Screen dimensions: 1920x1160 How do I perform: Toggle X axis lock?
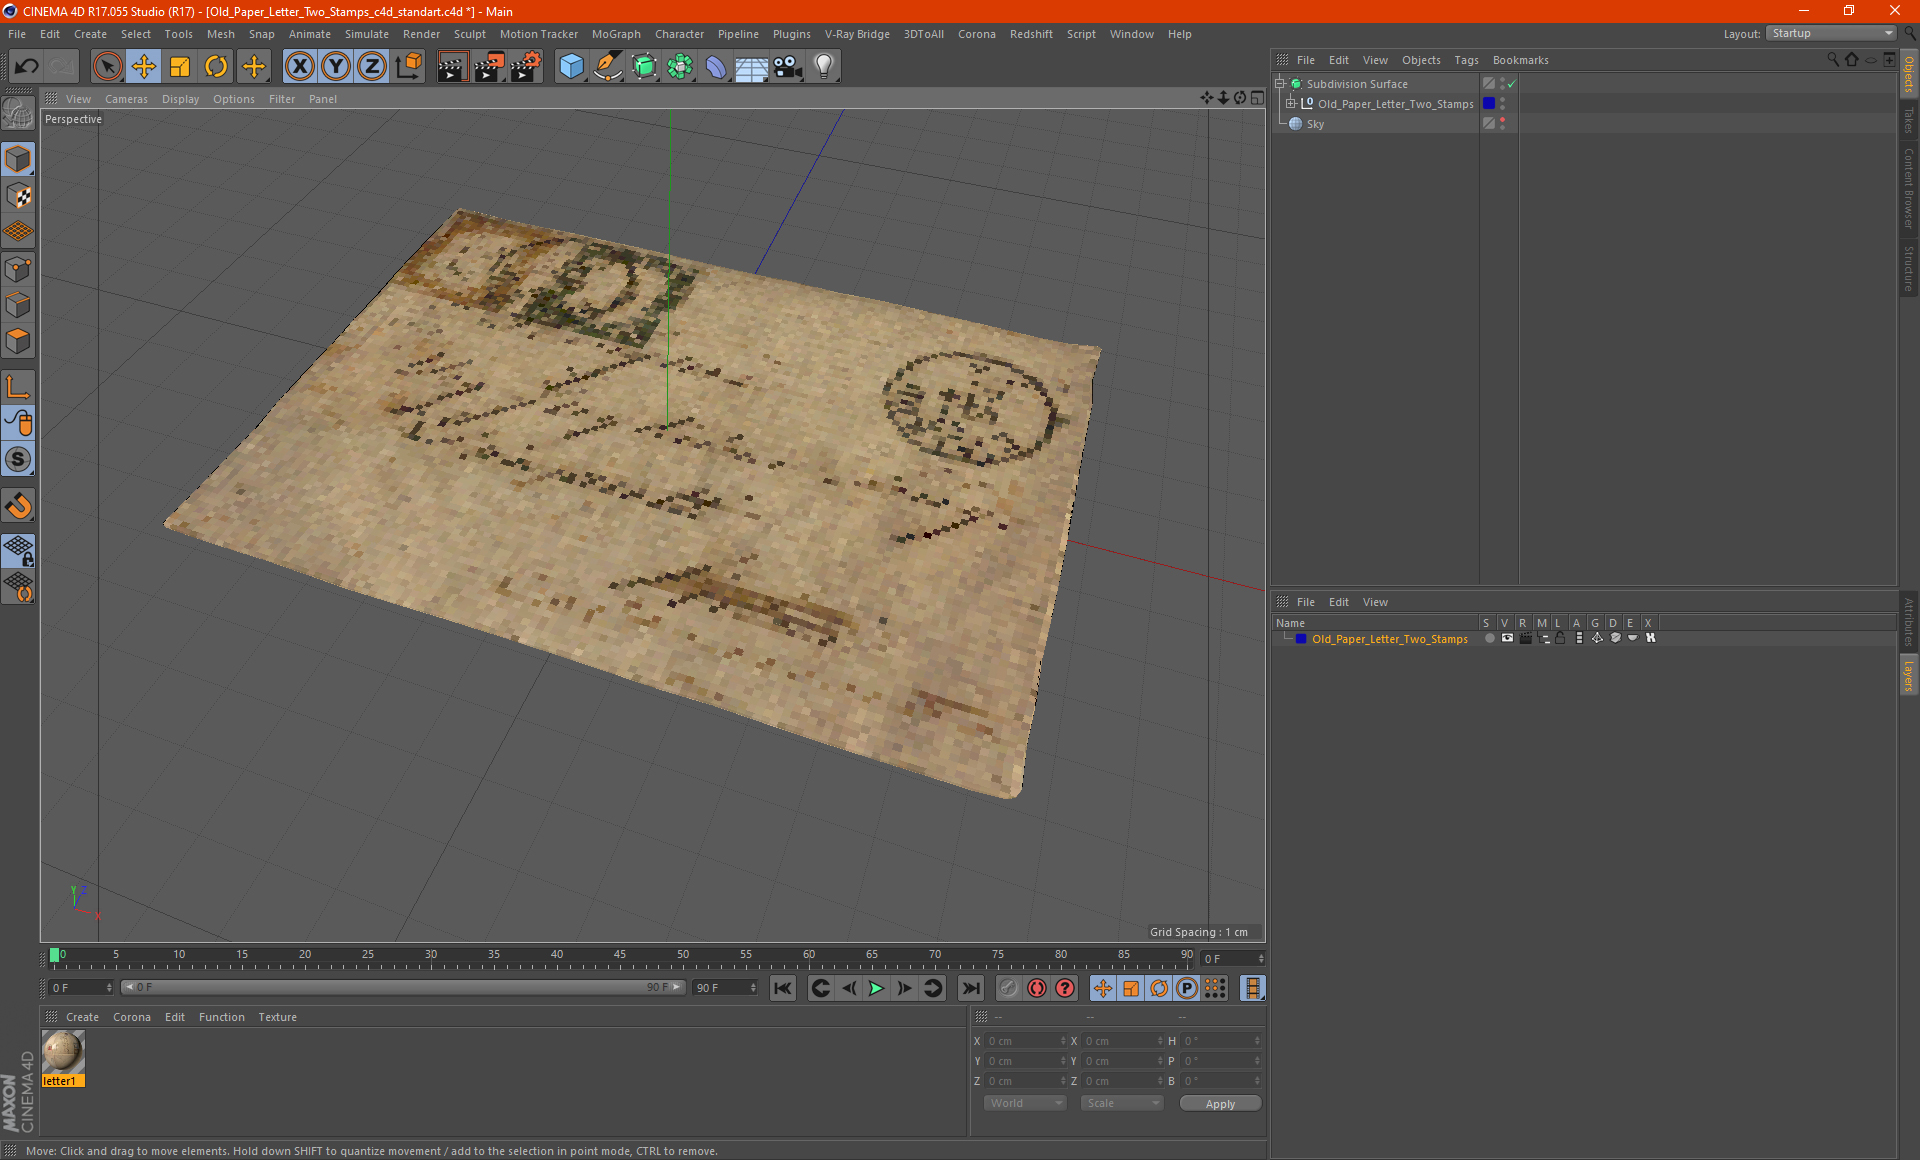(x=299, y=66)
